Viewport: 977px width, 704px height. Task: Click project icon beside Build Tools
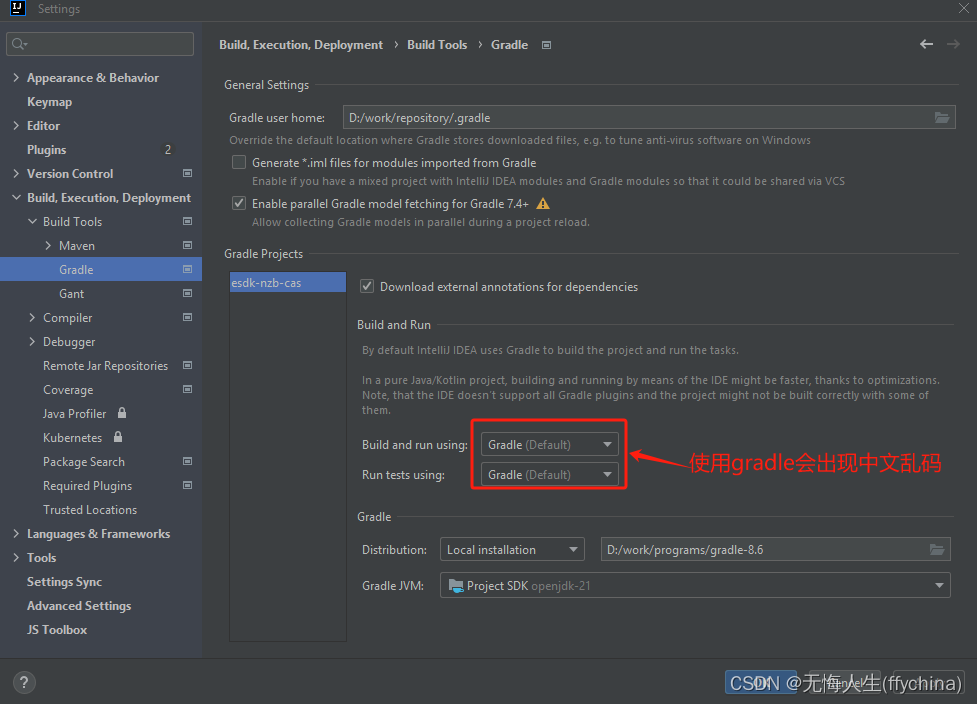point(187,221)
